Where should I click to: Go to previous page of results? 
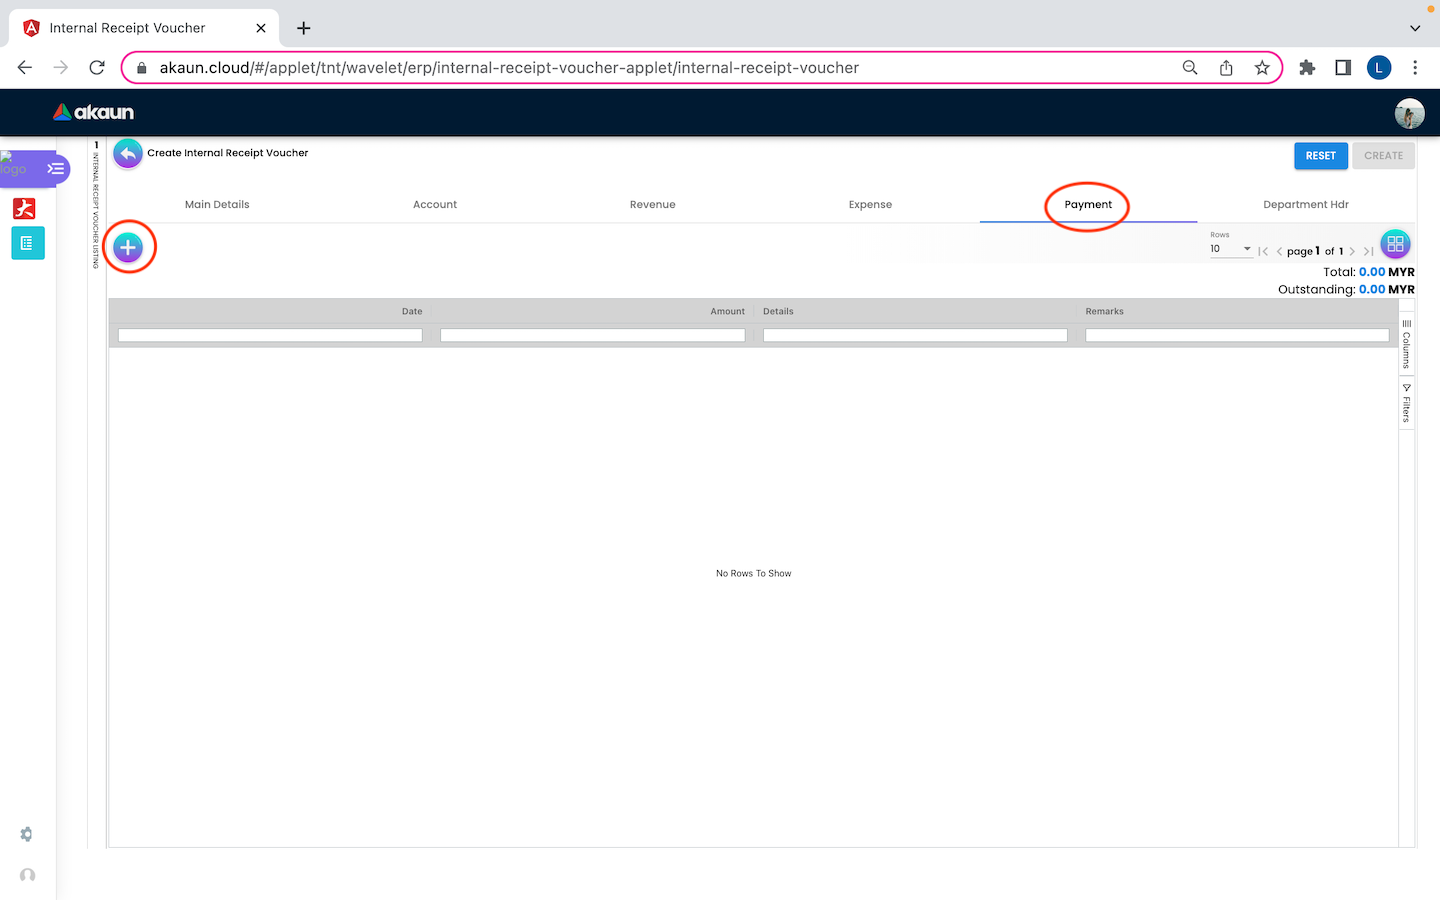(1279, 251)
